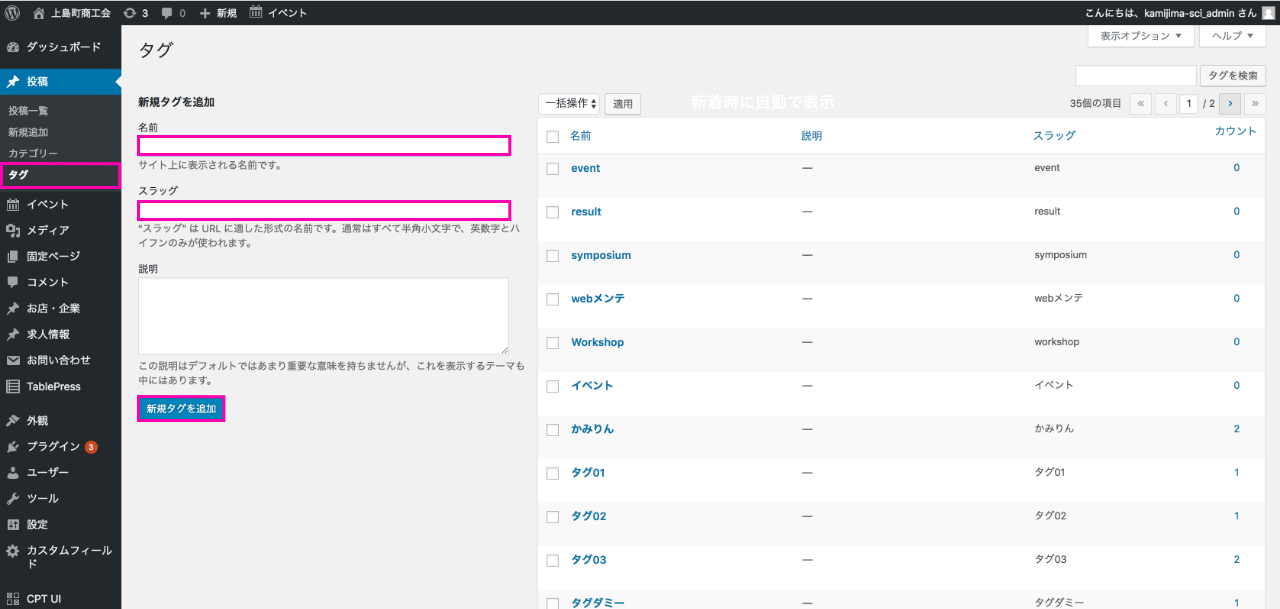The image size is (1280, 609).
Task: Open the 一括操作 bulk actions dropdown
Action: point(568,103)
